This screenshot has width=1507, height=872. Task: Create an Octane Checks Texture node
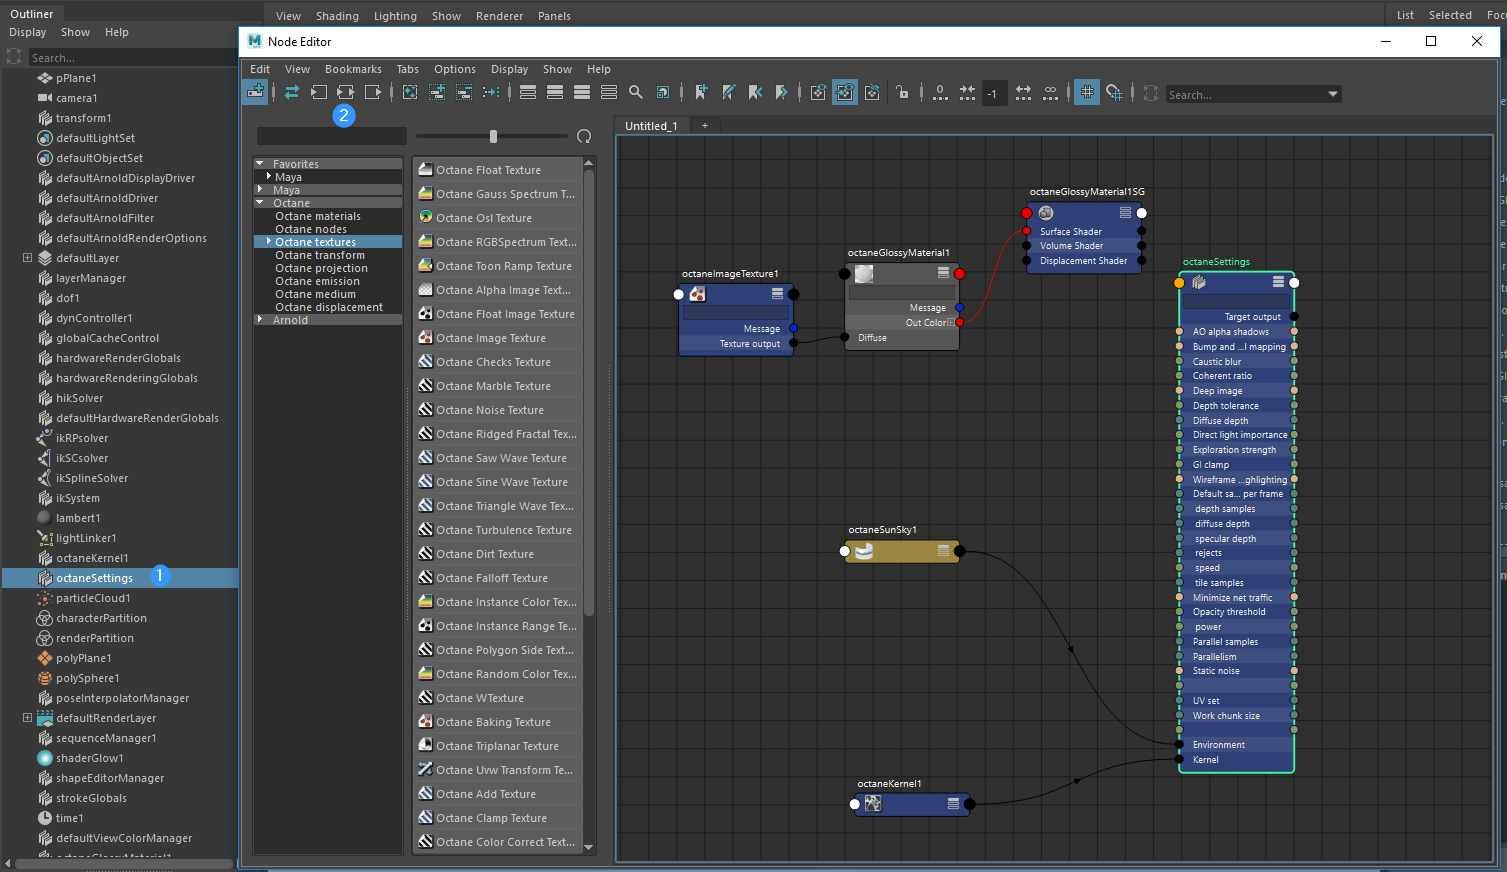(x=498, y=362)
